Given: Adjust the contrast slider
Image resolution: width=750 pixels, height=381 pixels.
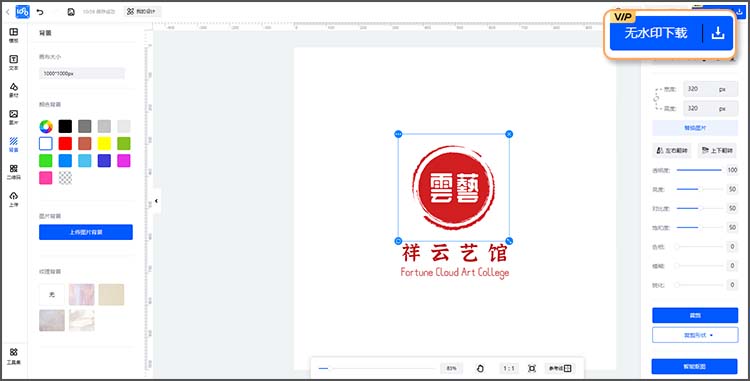Looking at the screenshot, I should pos(699,208).
